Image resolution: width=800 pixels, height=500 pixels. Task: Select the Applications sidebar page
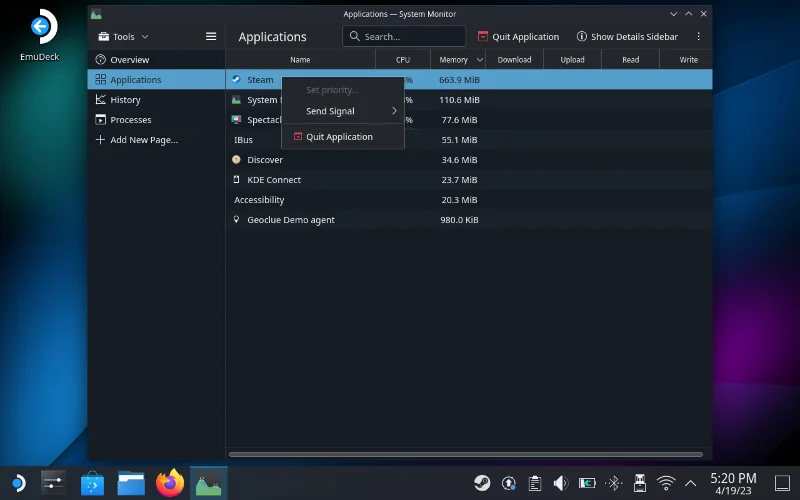point(156,80)
